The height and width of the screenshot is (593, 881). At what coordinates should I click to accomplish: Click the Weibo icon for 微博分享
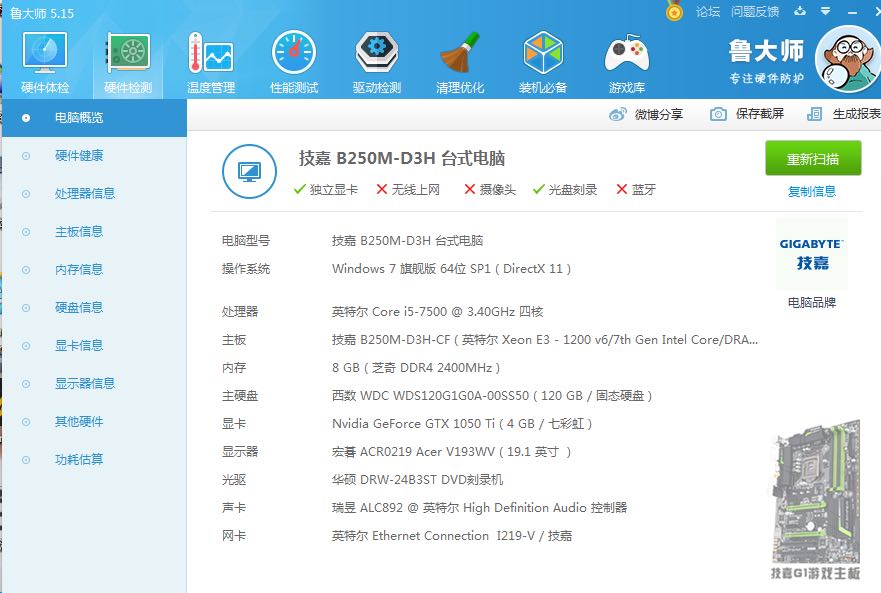617,115
